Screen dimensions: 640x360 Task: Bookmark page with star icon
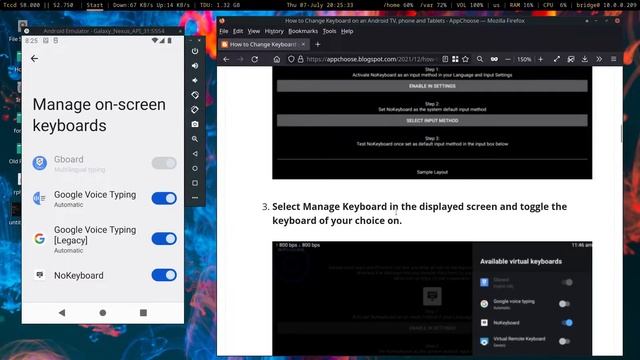coord(465,59)
